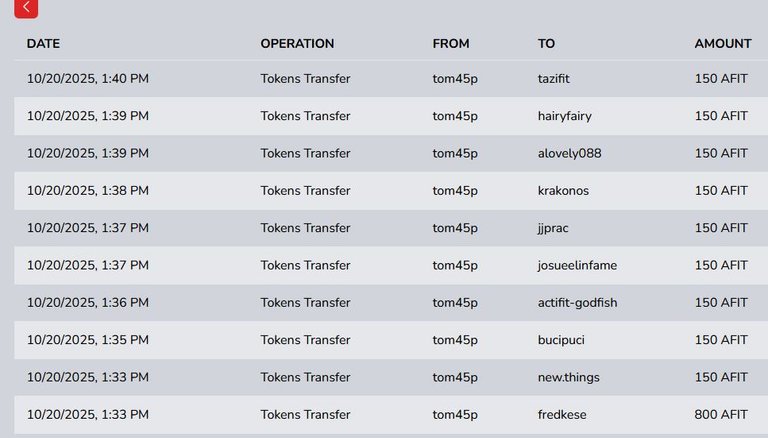Click Tokens Transfer in the fredkese row

pyautogui.click(x=305, y=415)
